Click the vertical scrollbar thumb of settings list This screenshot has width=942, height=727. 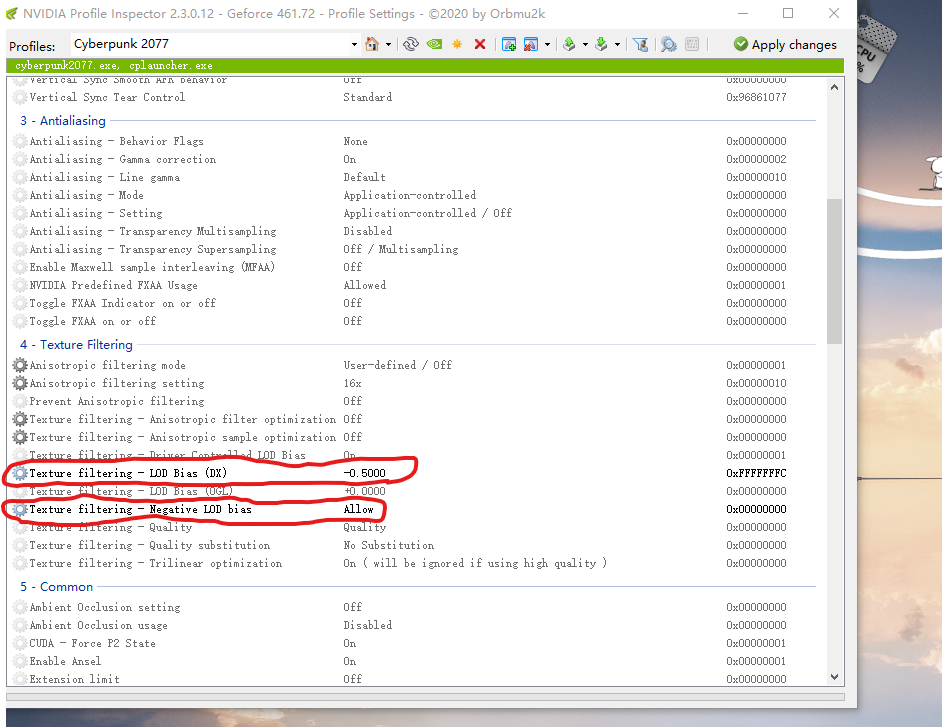pos(834,271)
